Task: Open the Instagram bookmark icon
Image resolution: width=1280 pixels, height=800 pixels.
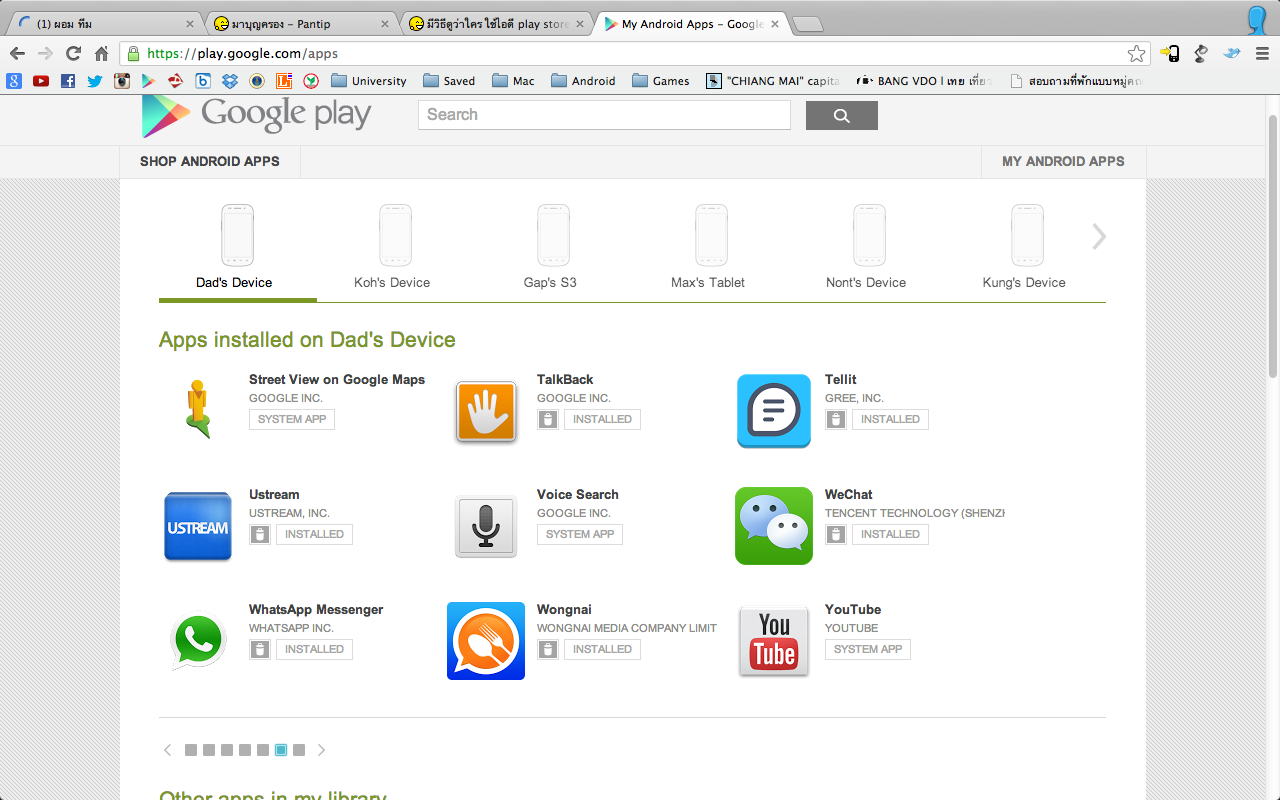Action: (x=122, y=81)
